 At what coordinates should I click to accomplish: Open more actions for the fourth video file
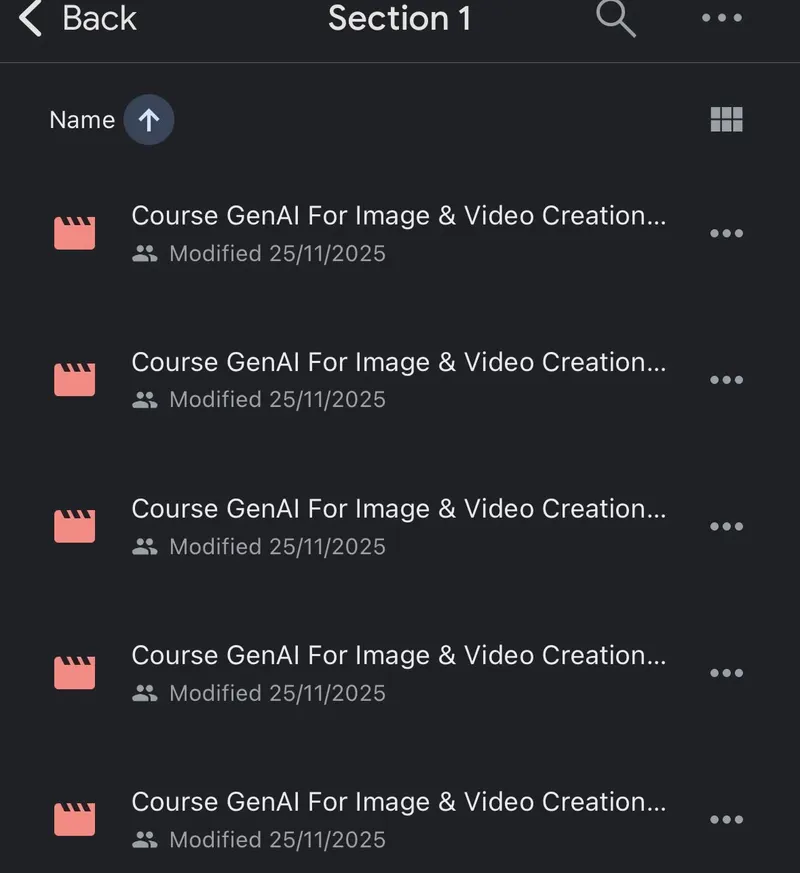[727, 673]
